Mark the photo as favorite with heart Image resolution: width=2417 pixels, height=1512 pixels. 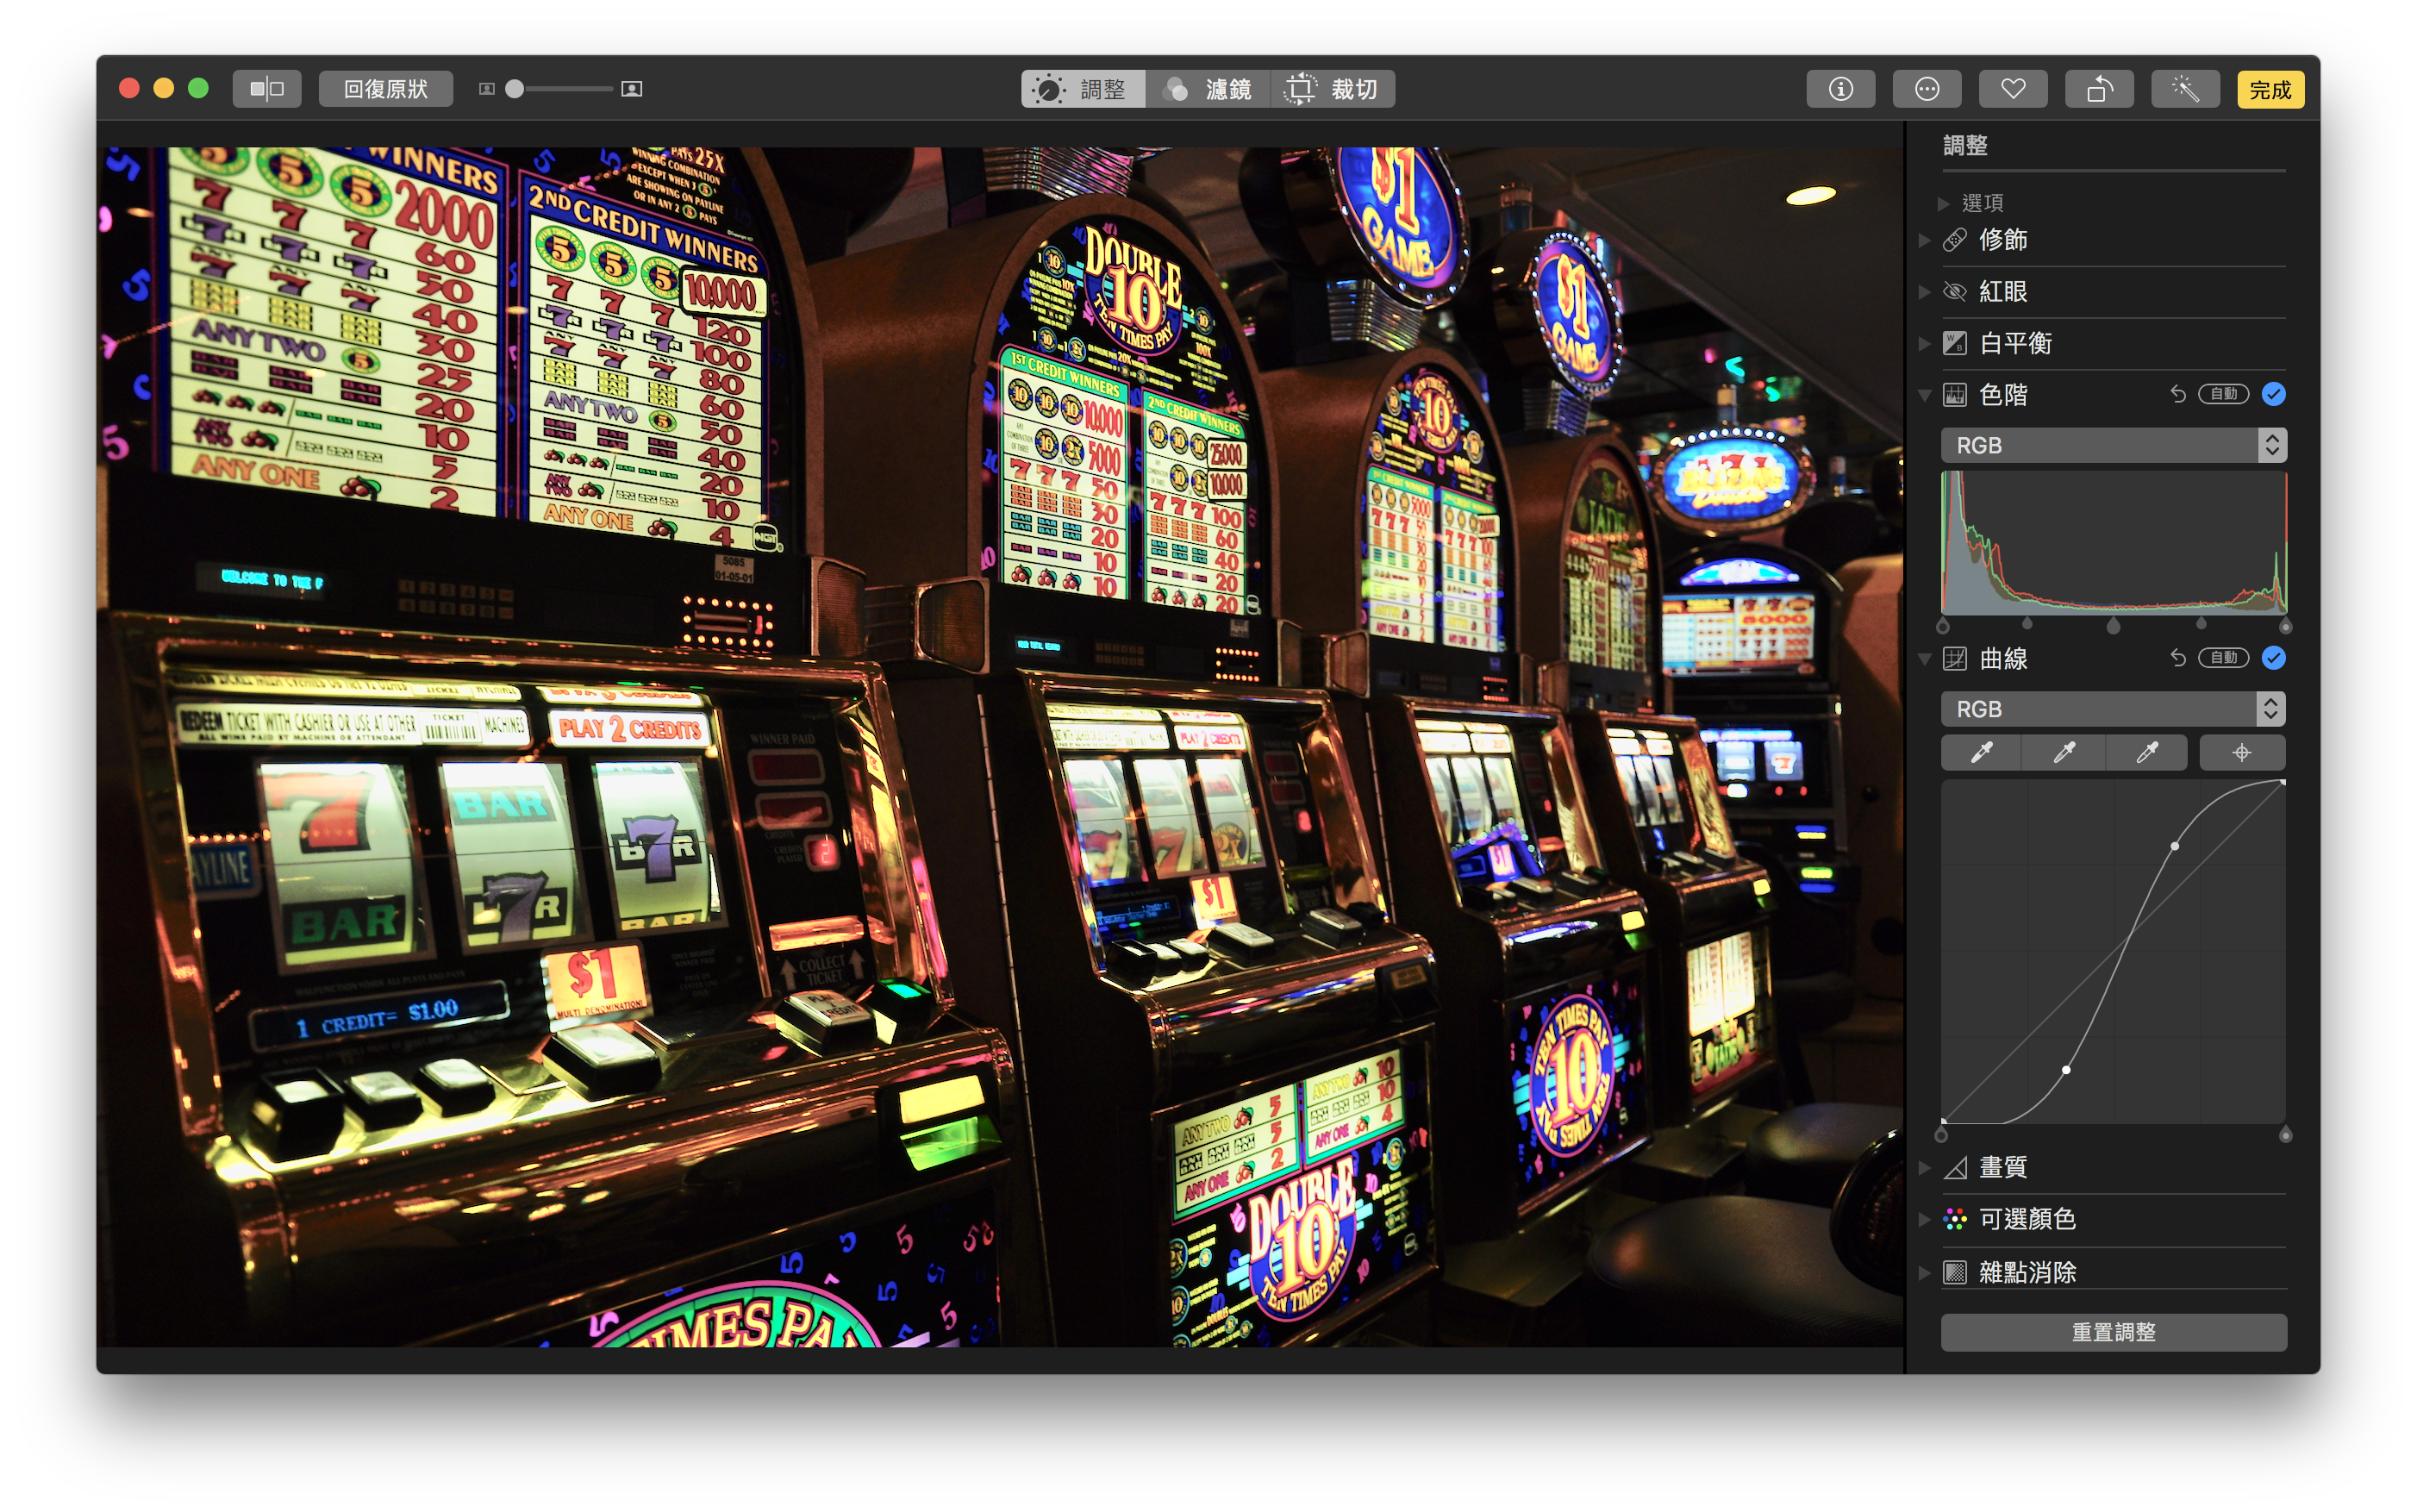(2013, 89)
